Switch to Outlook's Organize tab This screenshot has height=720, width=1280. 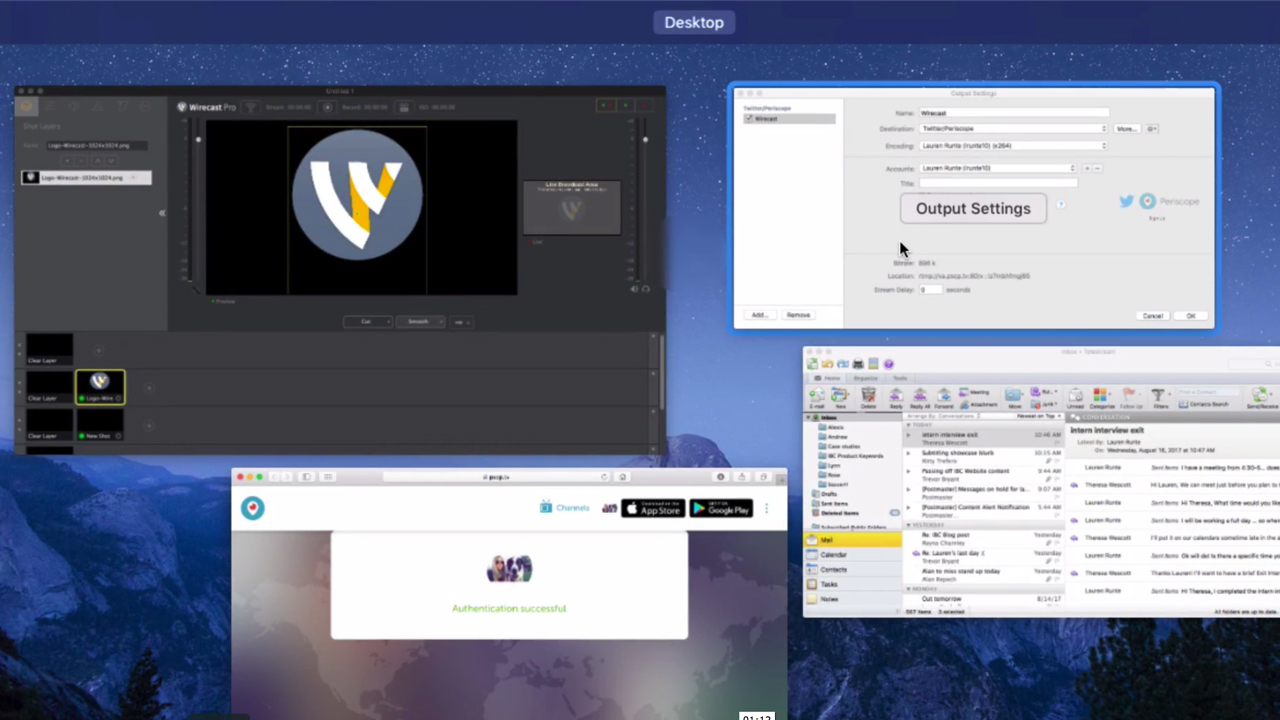click(865, 378)
